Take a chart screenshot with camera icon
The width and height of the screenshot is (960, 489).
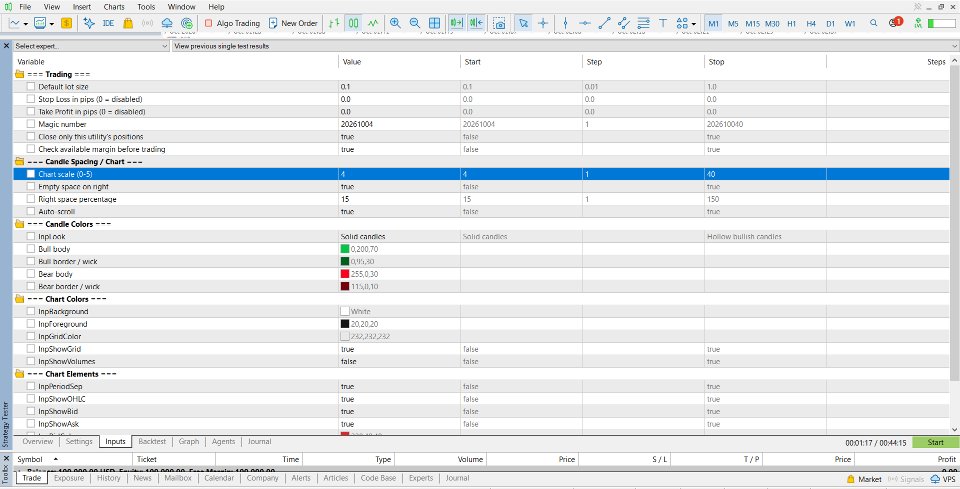(x=500, y=23)
